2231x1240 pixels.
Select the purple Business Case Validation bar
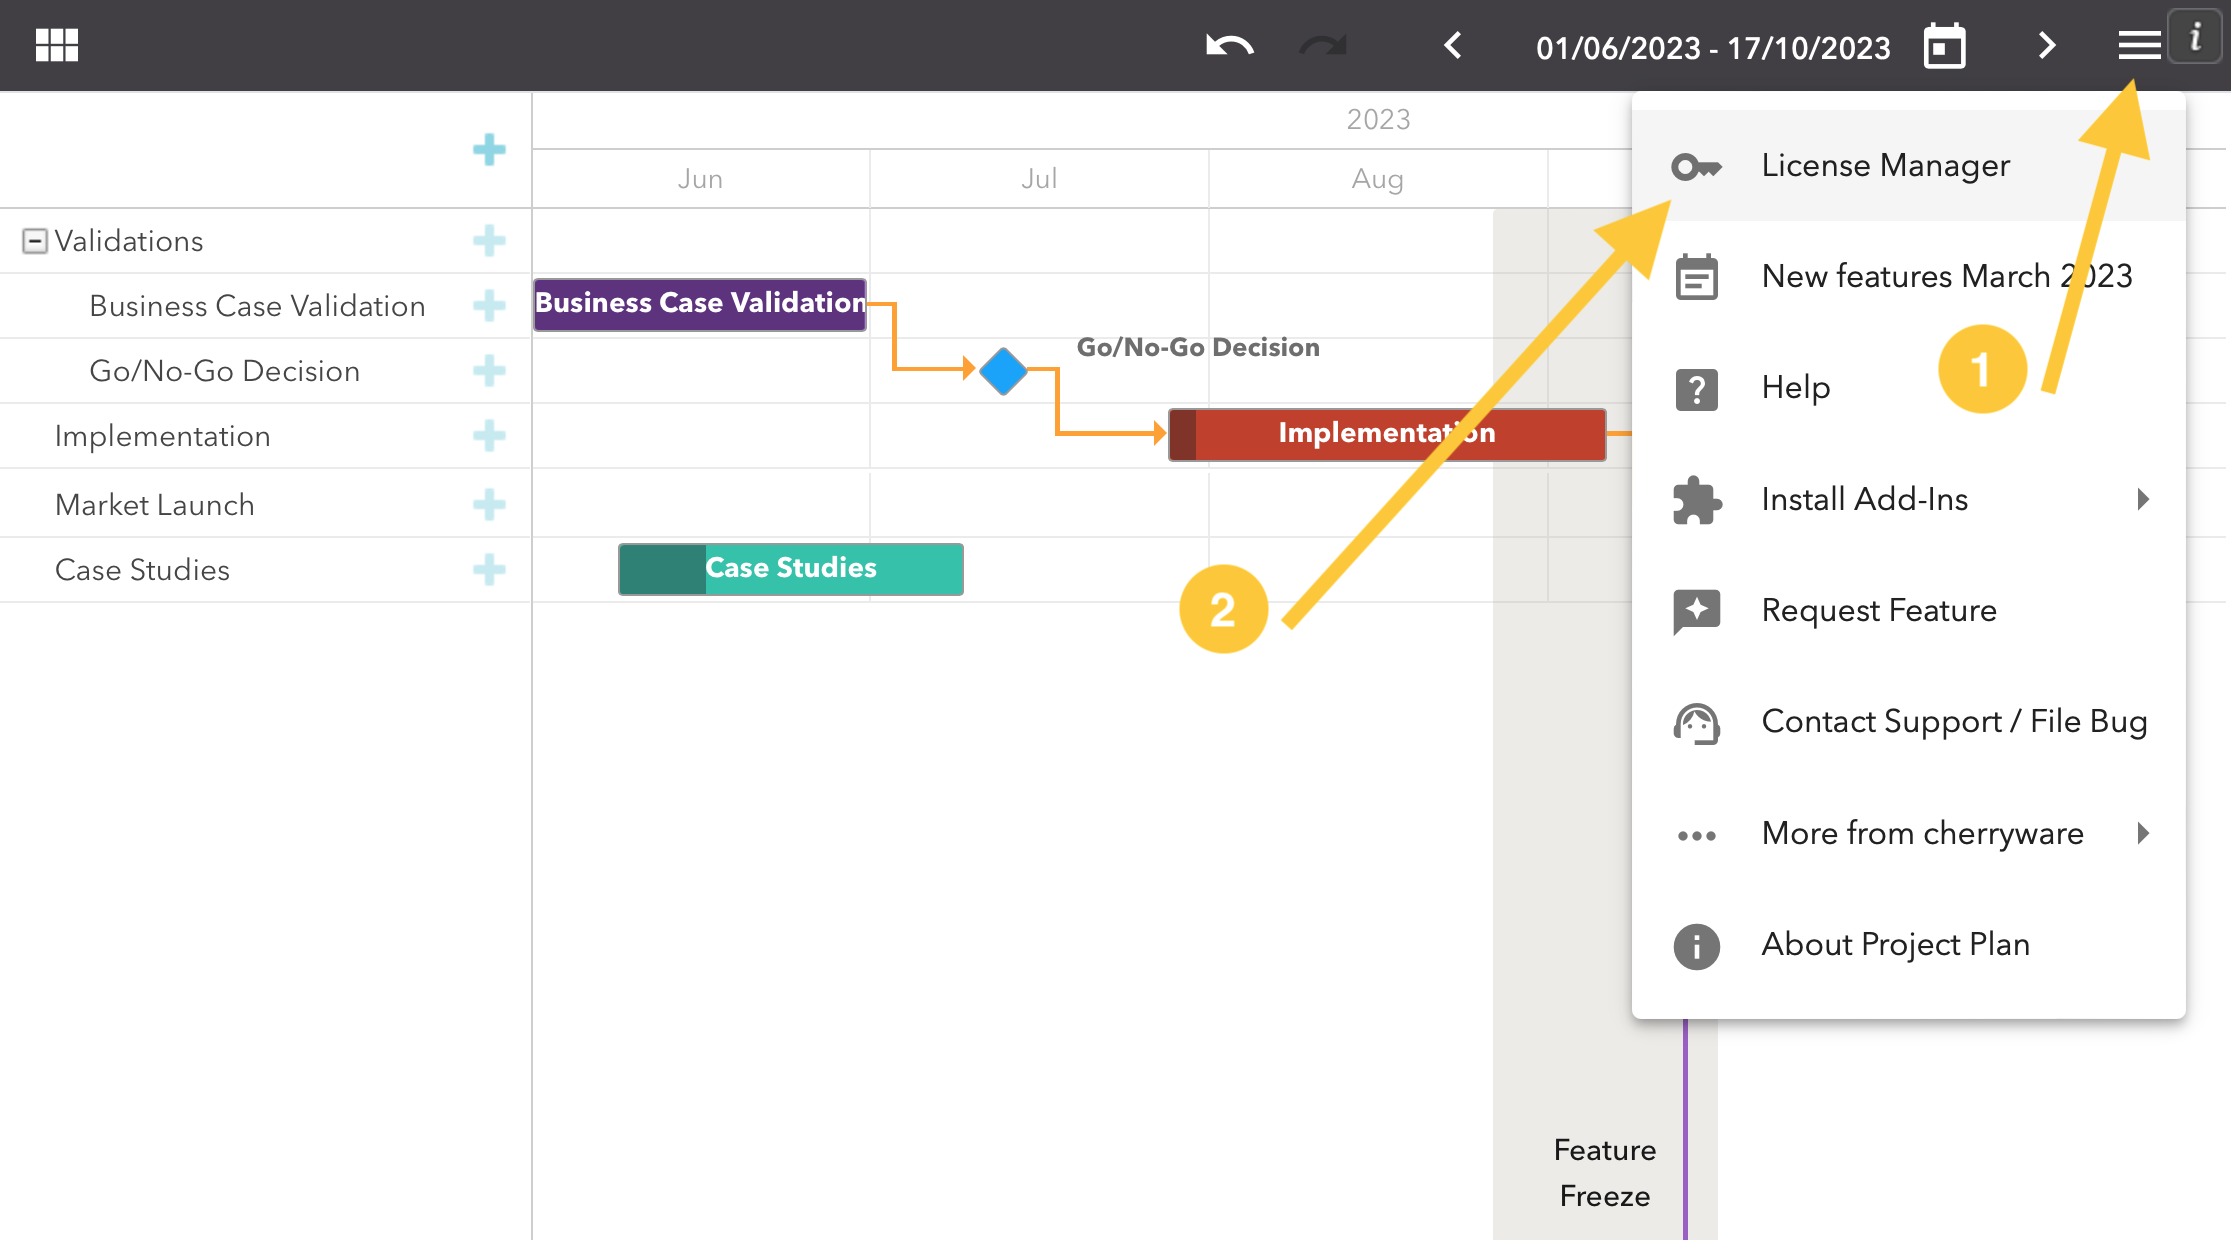click(700, 304)
